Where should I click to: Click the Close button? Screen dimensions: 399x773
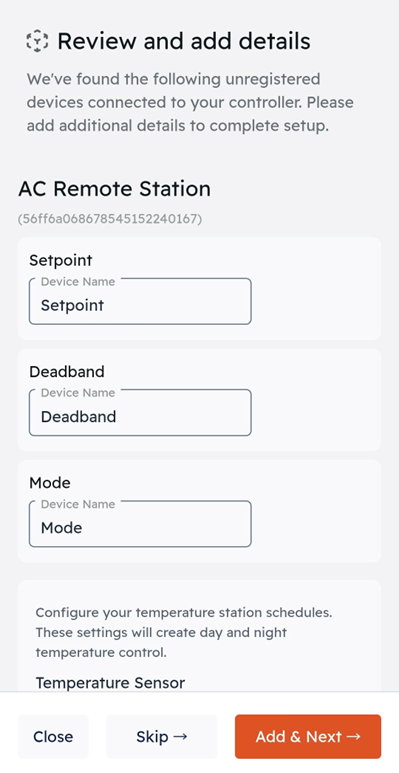[53, 737]
